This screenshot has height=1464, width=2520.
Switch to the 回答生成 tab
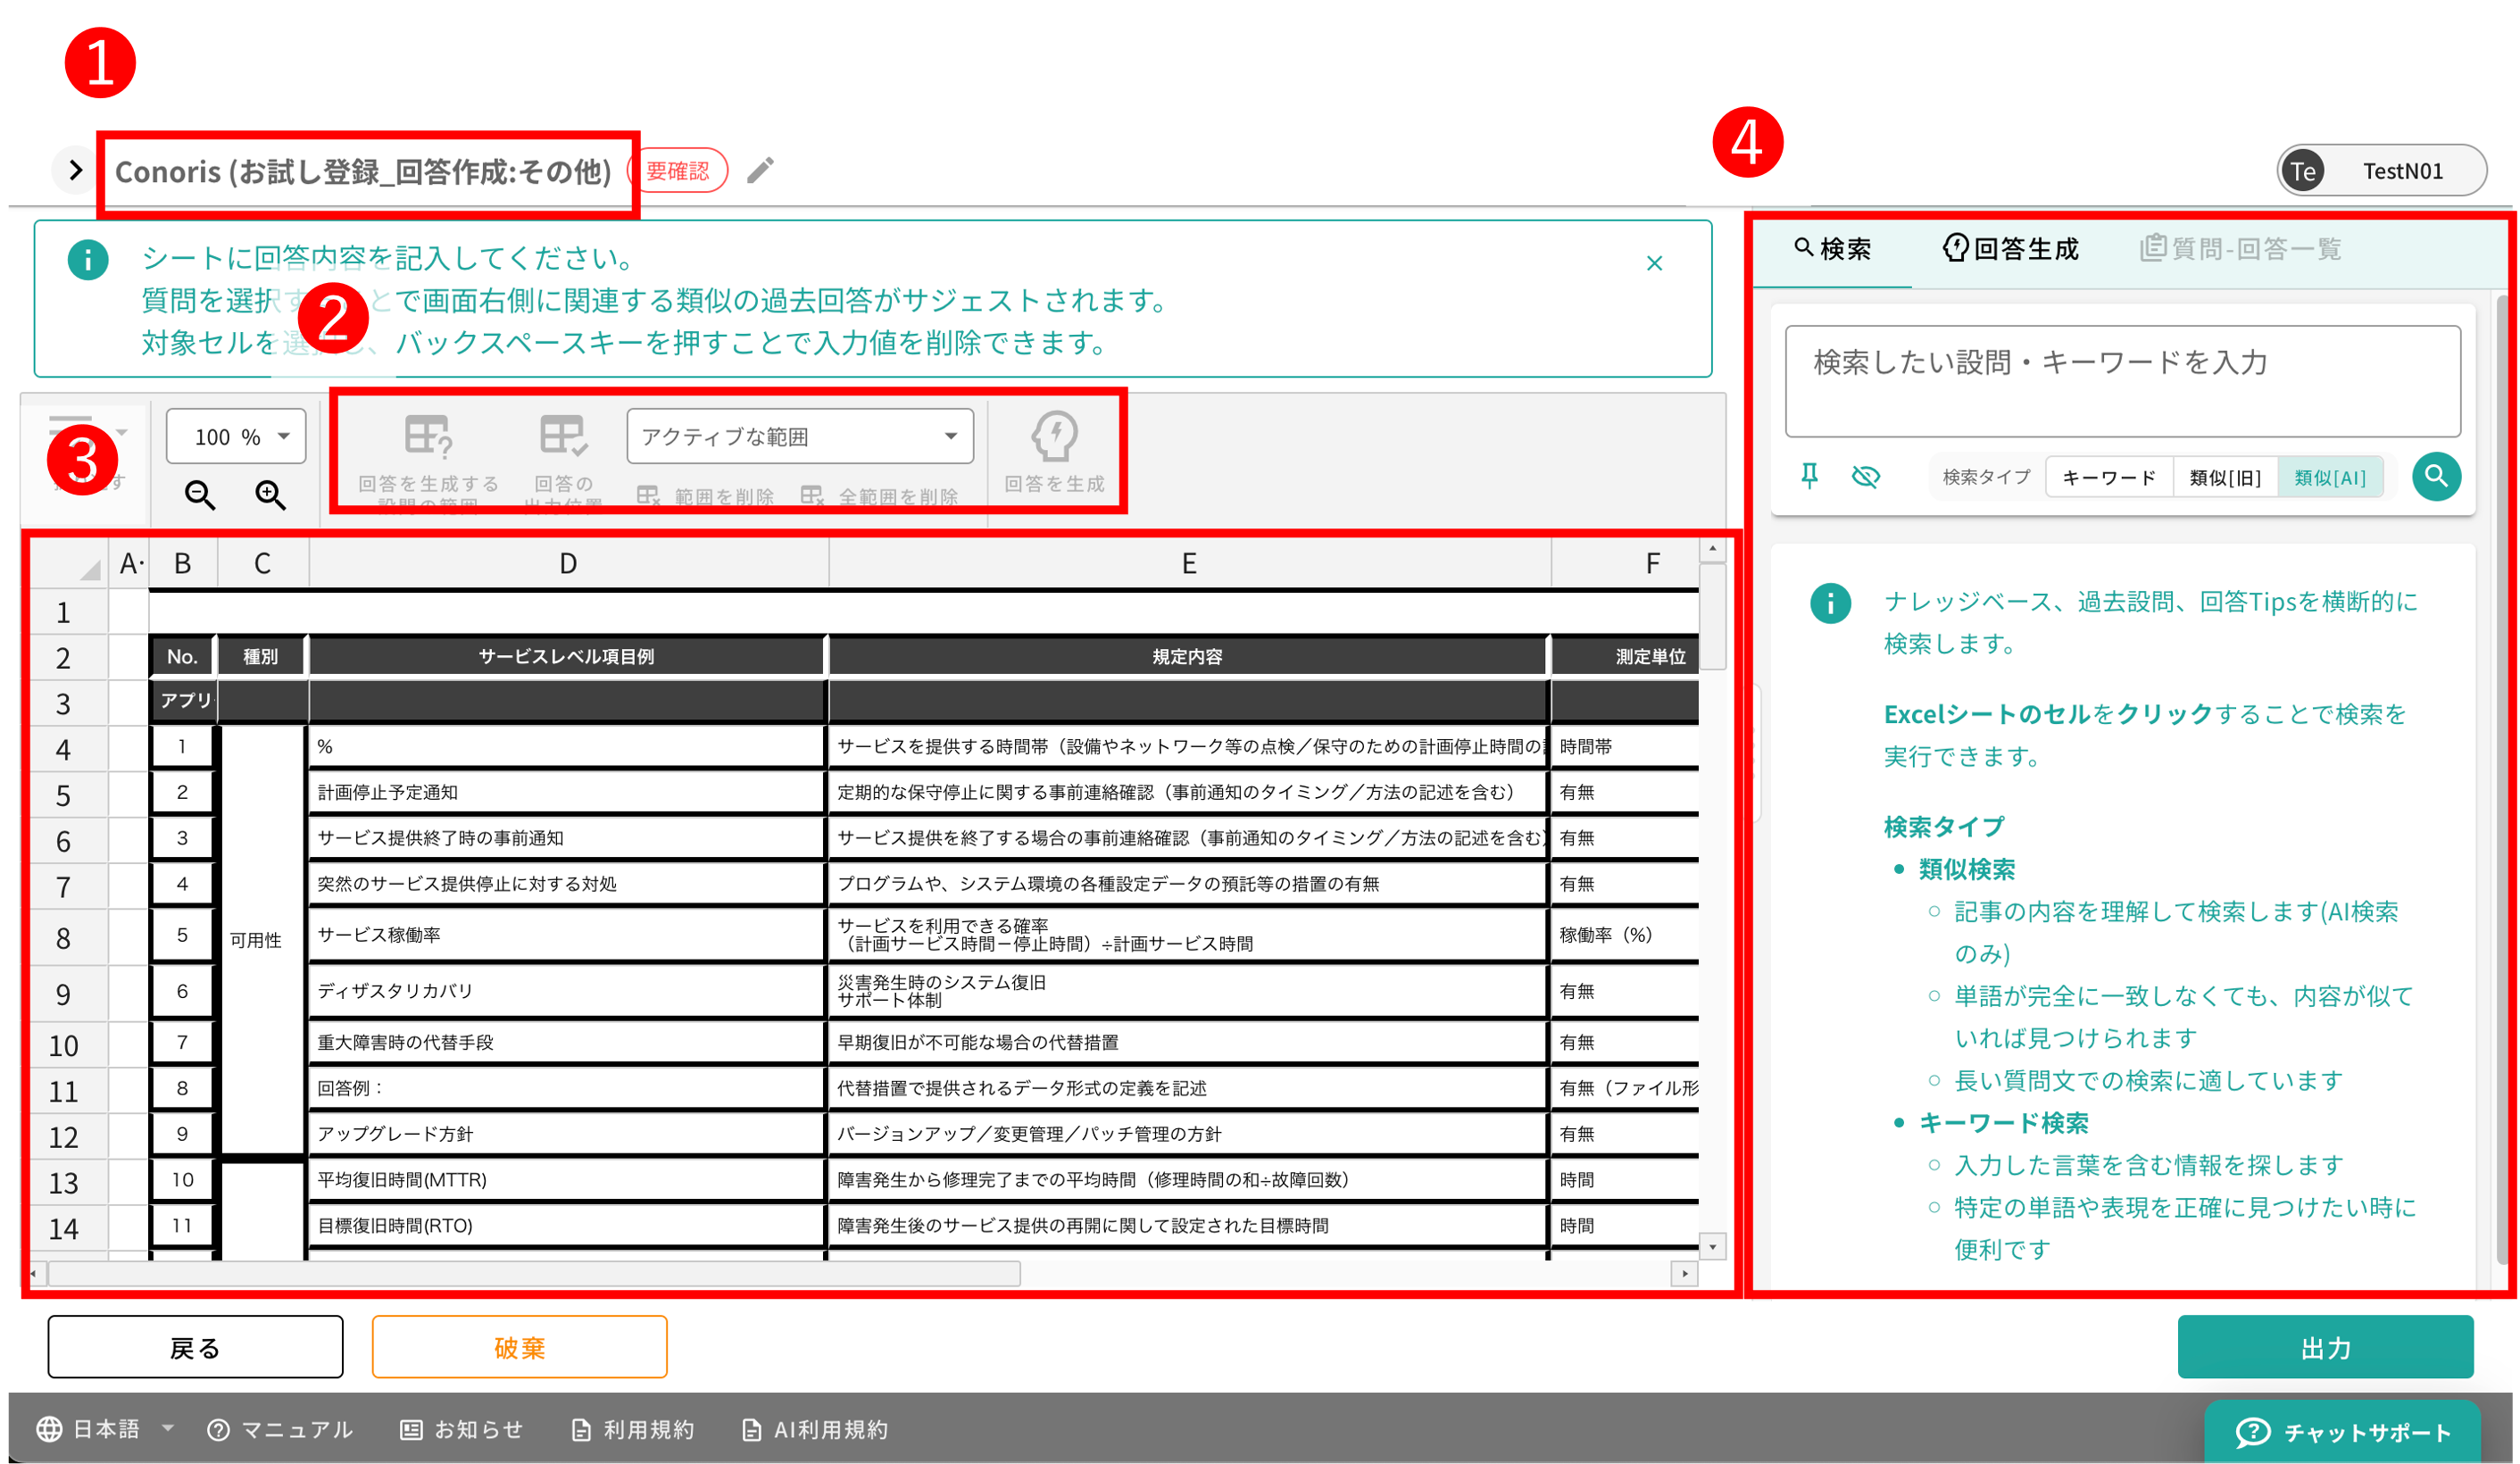tap(2010, 249)
